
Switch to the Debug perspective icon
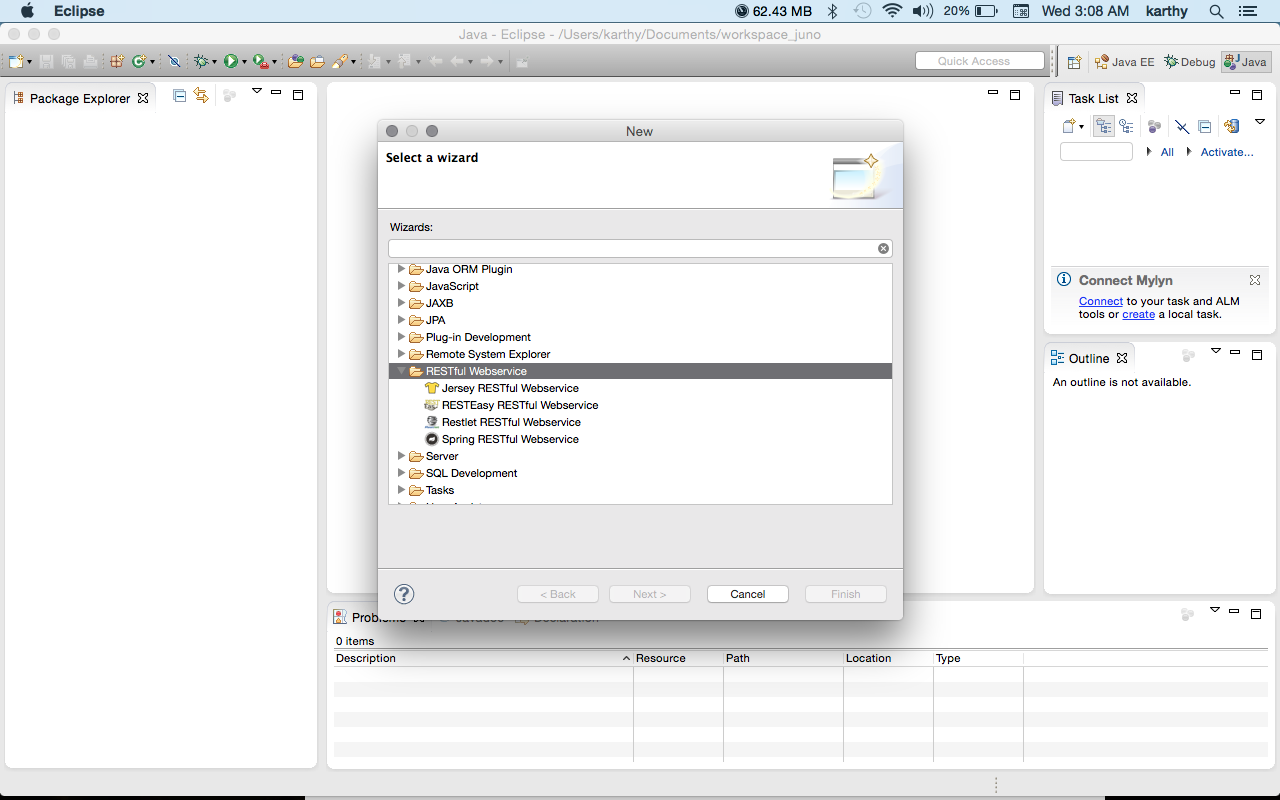(x=1189, y=61)
